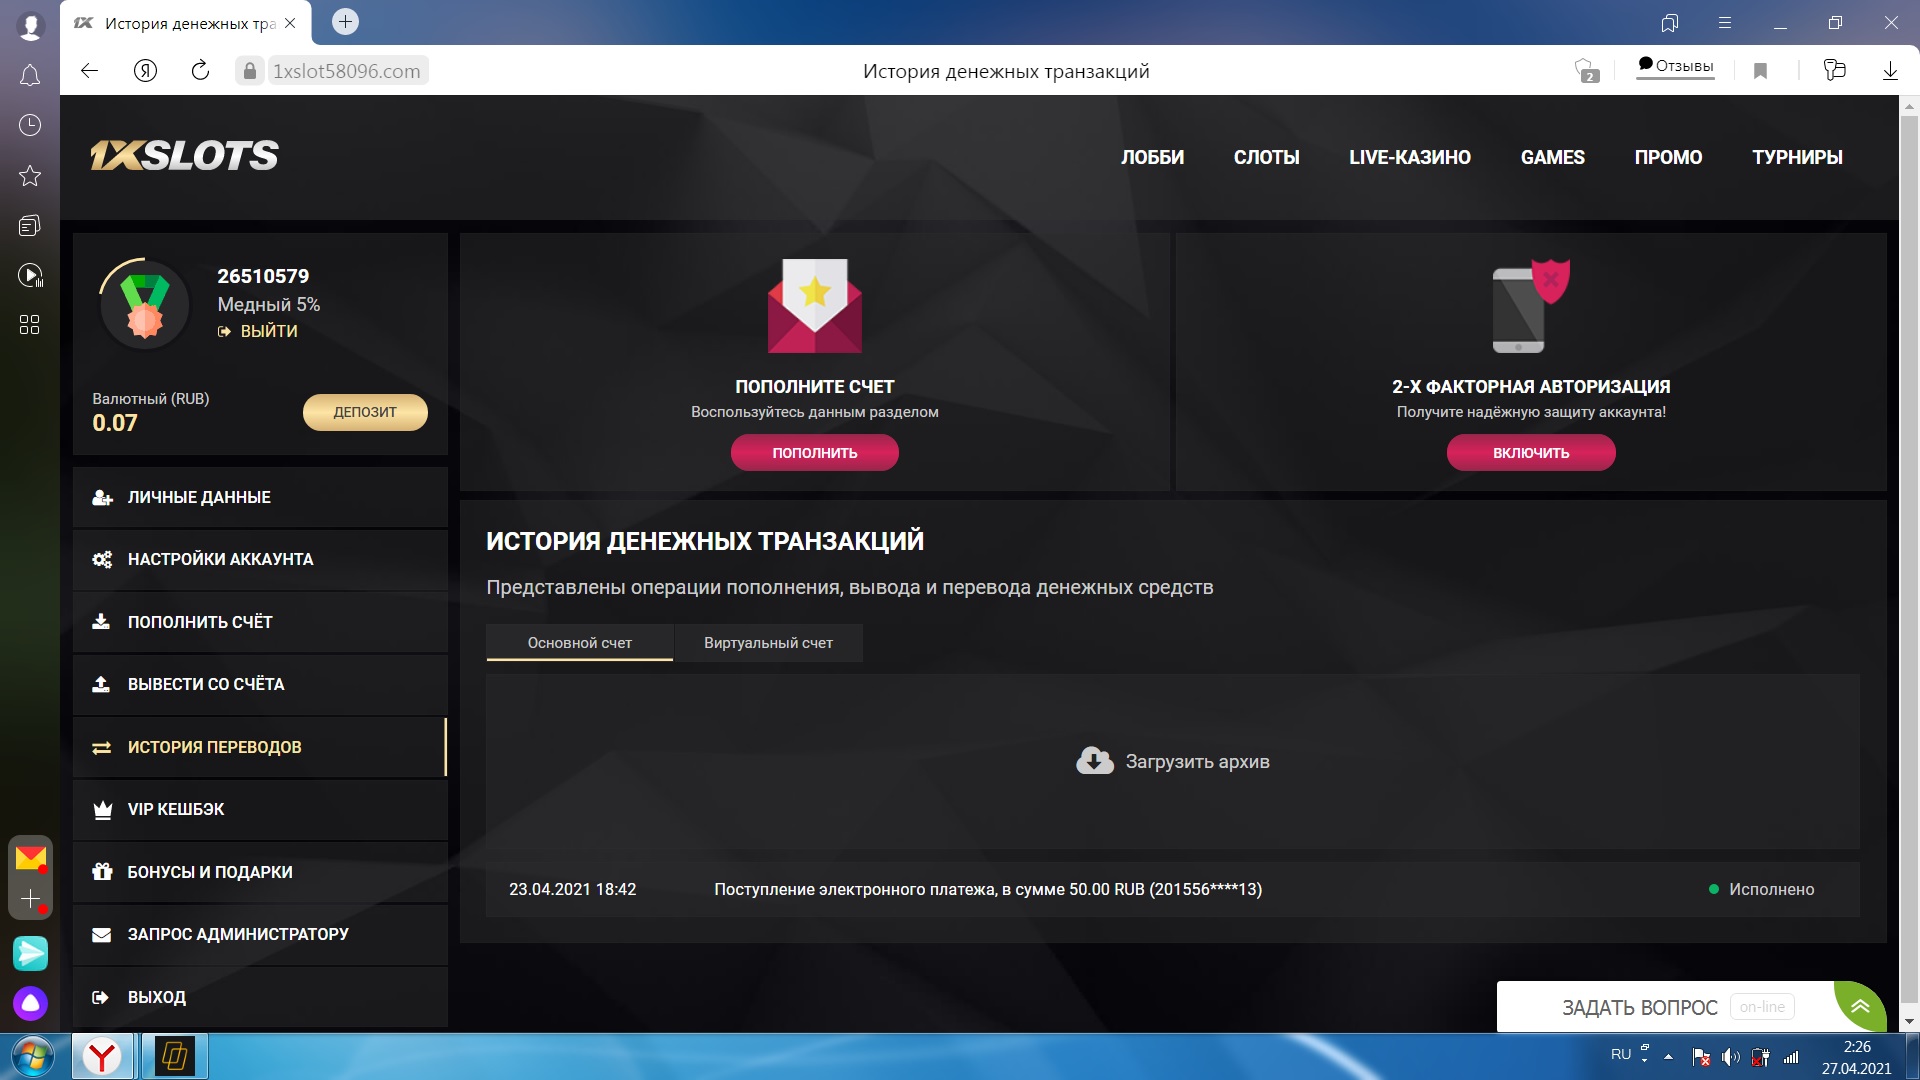Click the download cloud icon for archive
1920x1080 pixels.
[1094, 761]
